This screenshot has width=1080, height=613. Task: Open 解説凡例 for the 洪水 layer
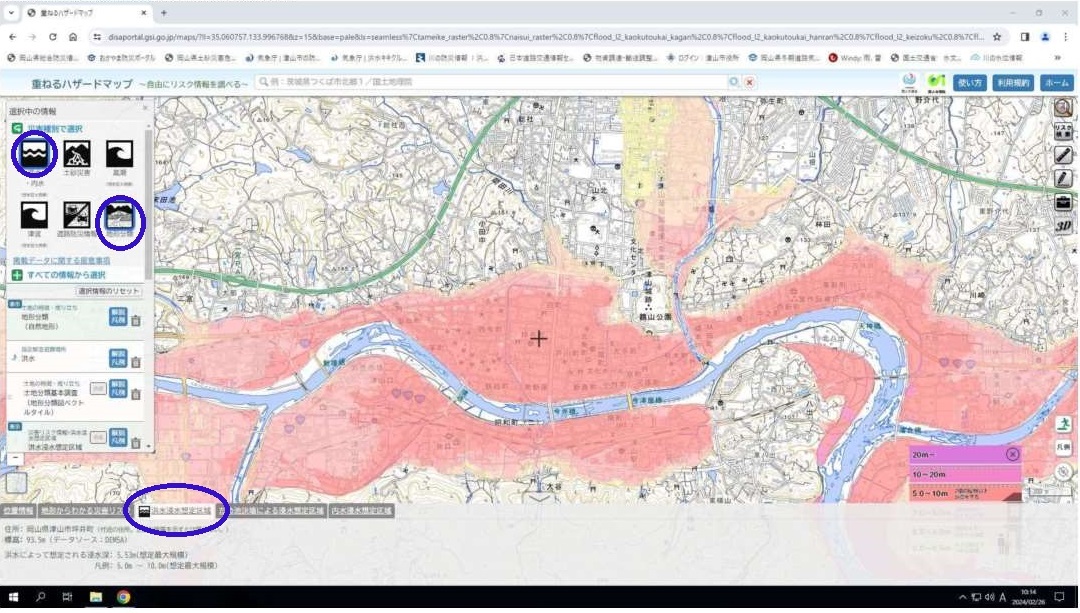(x=118, y=358)
